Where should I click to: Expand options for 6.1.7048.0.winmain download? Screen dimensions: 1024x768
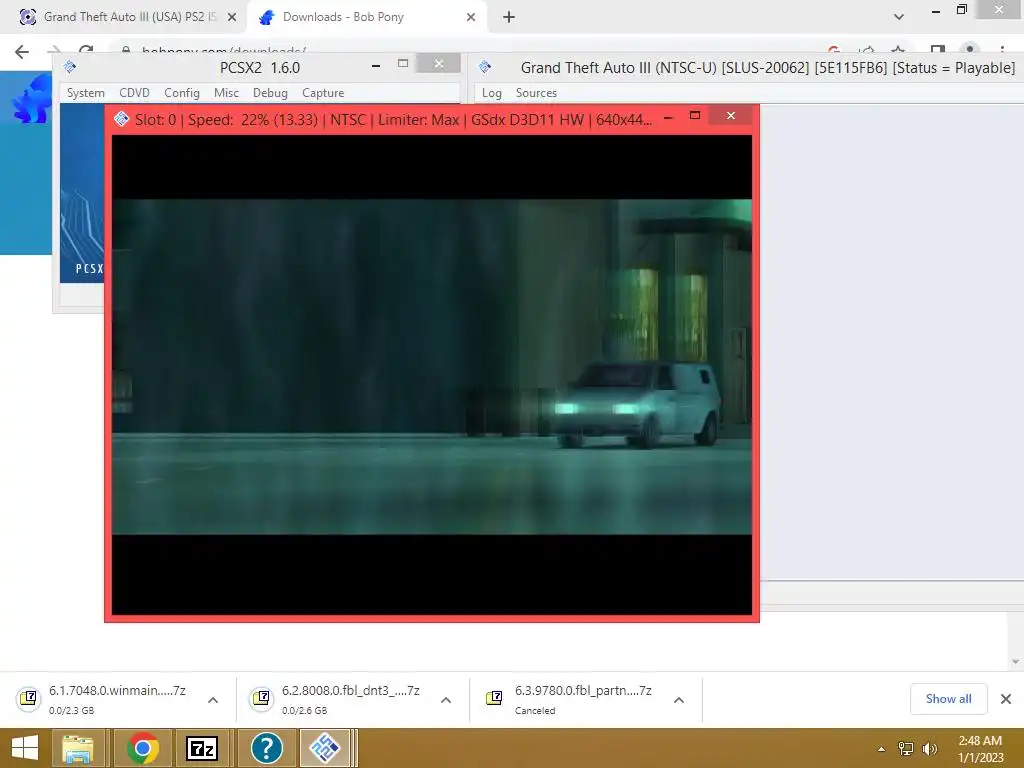click(213, 700)
